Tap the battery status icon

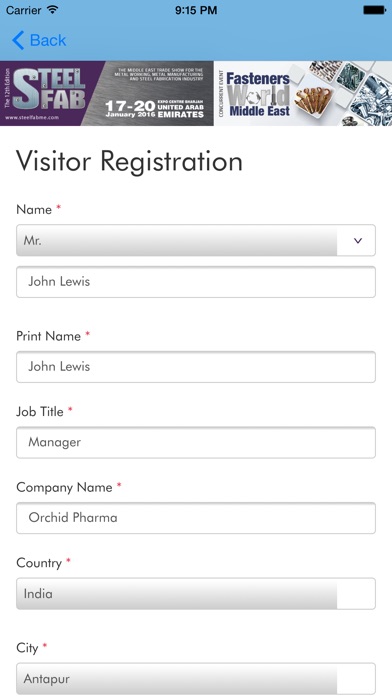(374, 10)
